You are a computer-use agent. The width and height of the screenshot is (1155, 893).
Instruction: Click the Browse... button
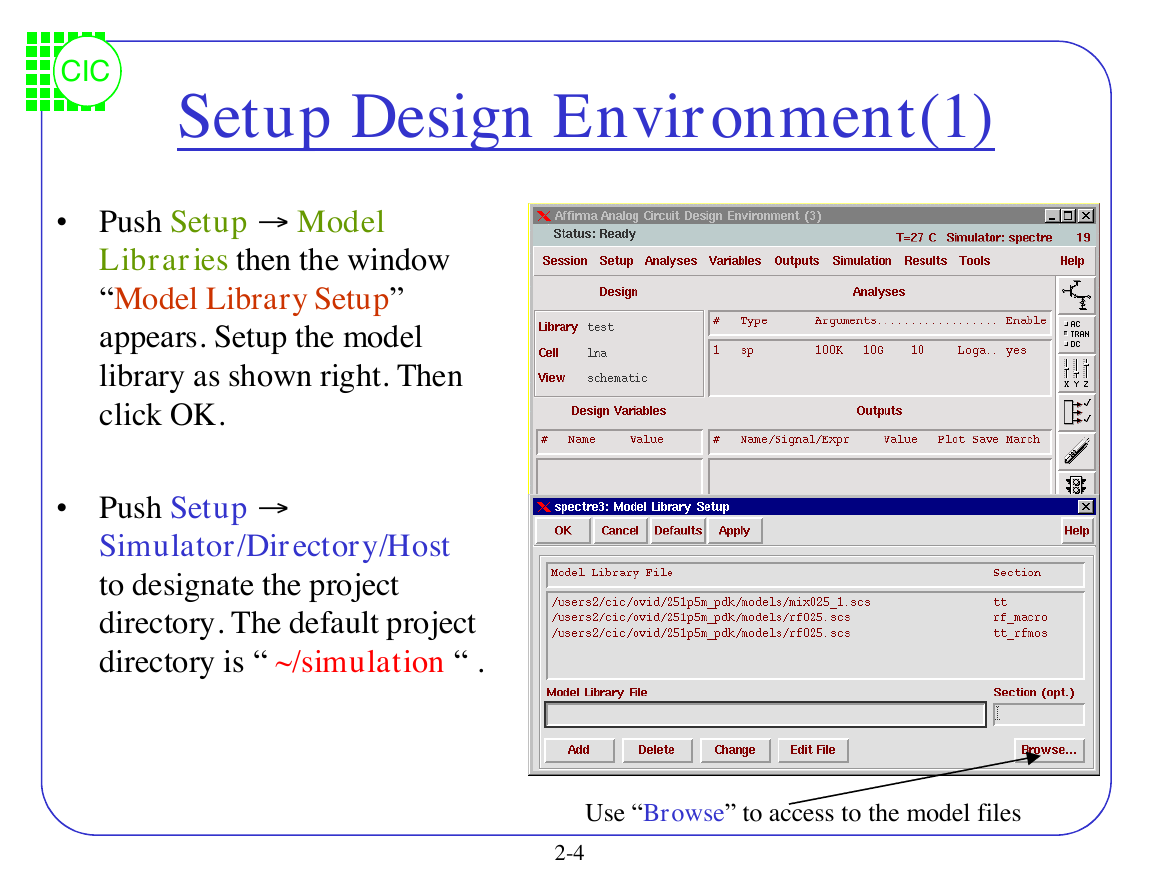(1049, 750)
